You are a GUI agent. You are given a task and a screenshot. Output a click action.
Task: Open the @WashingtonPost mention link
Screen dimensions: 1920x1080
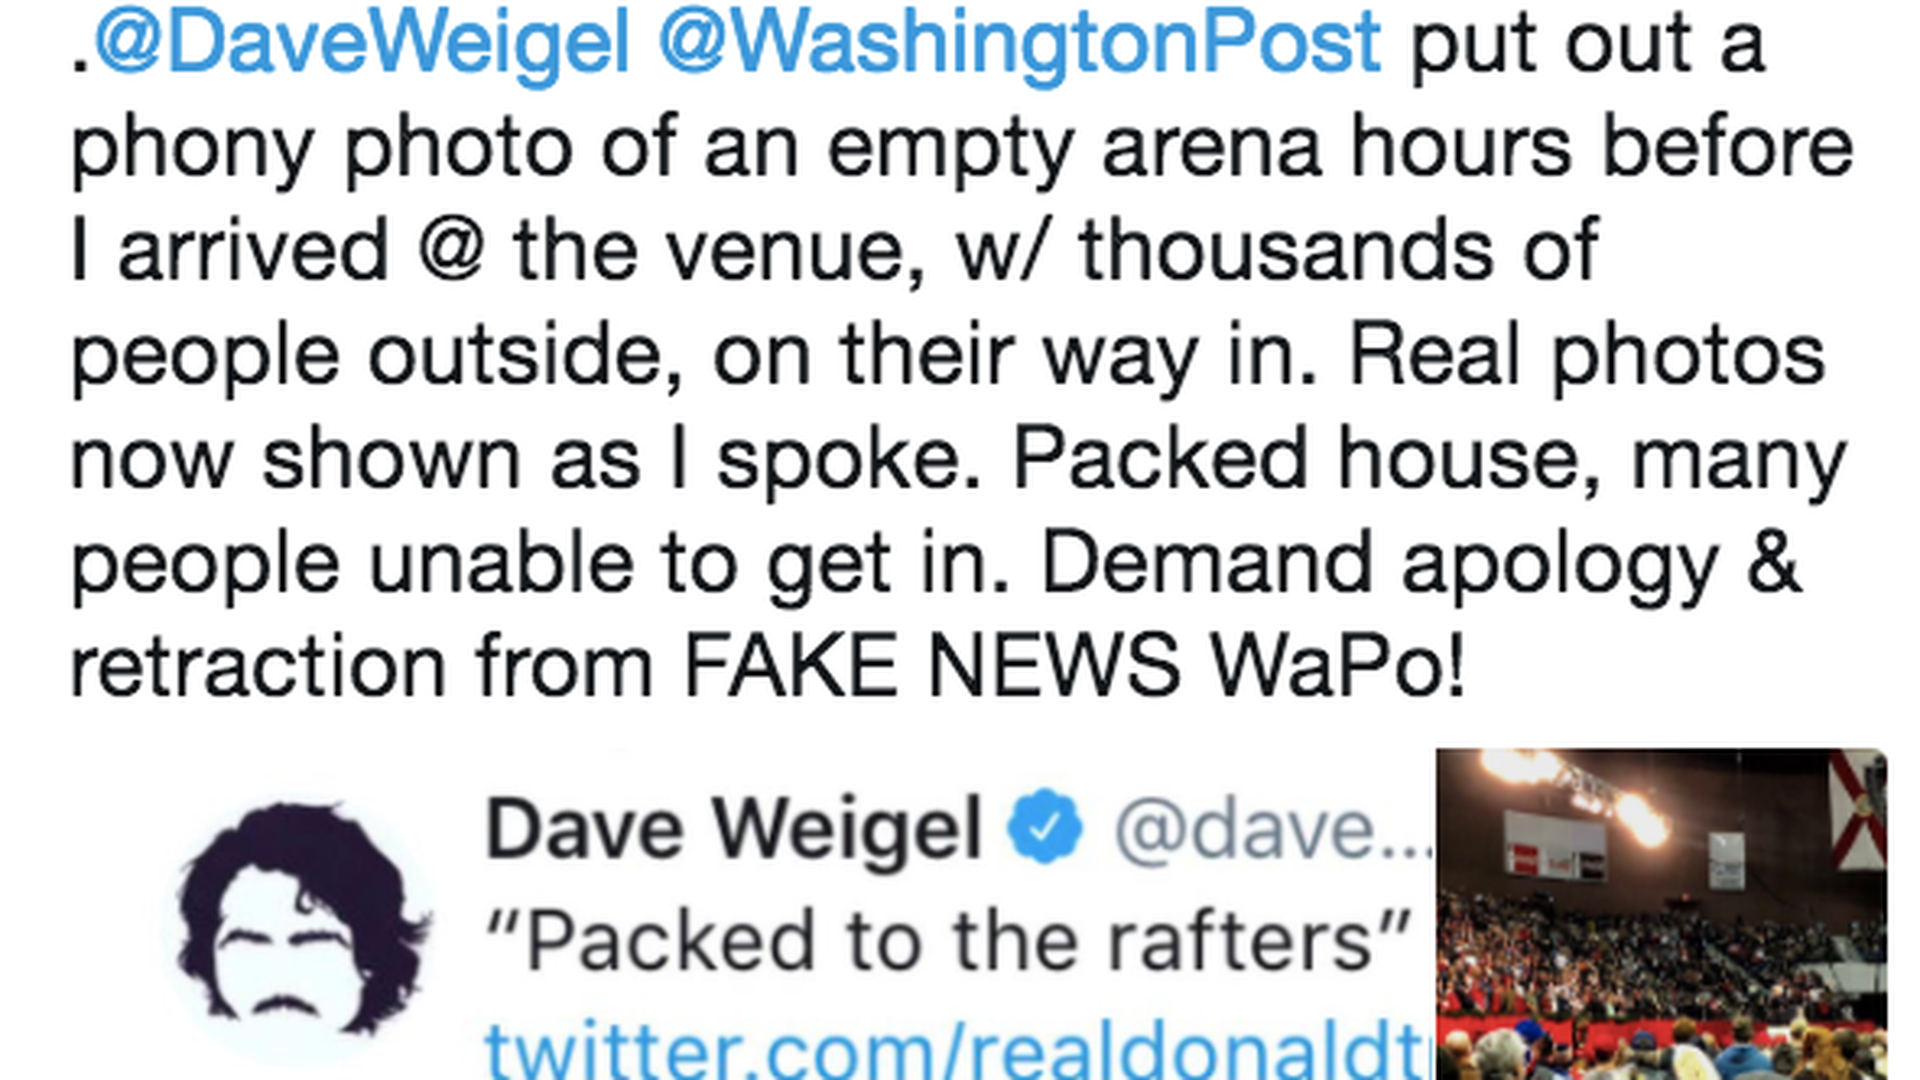(x=1019, y=45)
